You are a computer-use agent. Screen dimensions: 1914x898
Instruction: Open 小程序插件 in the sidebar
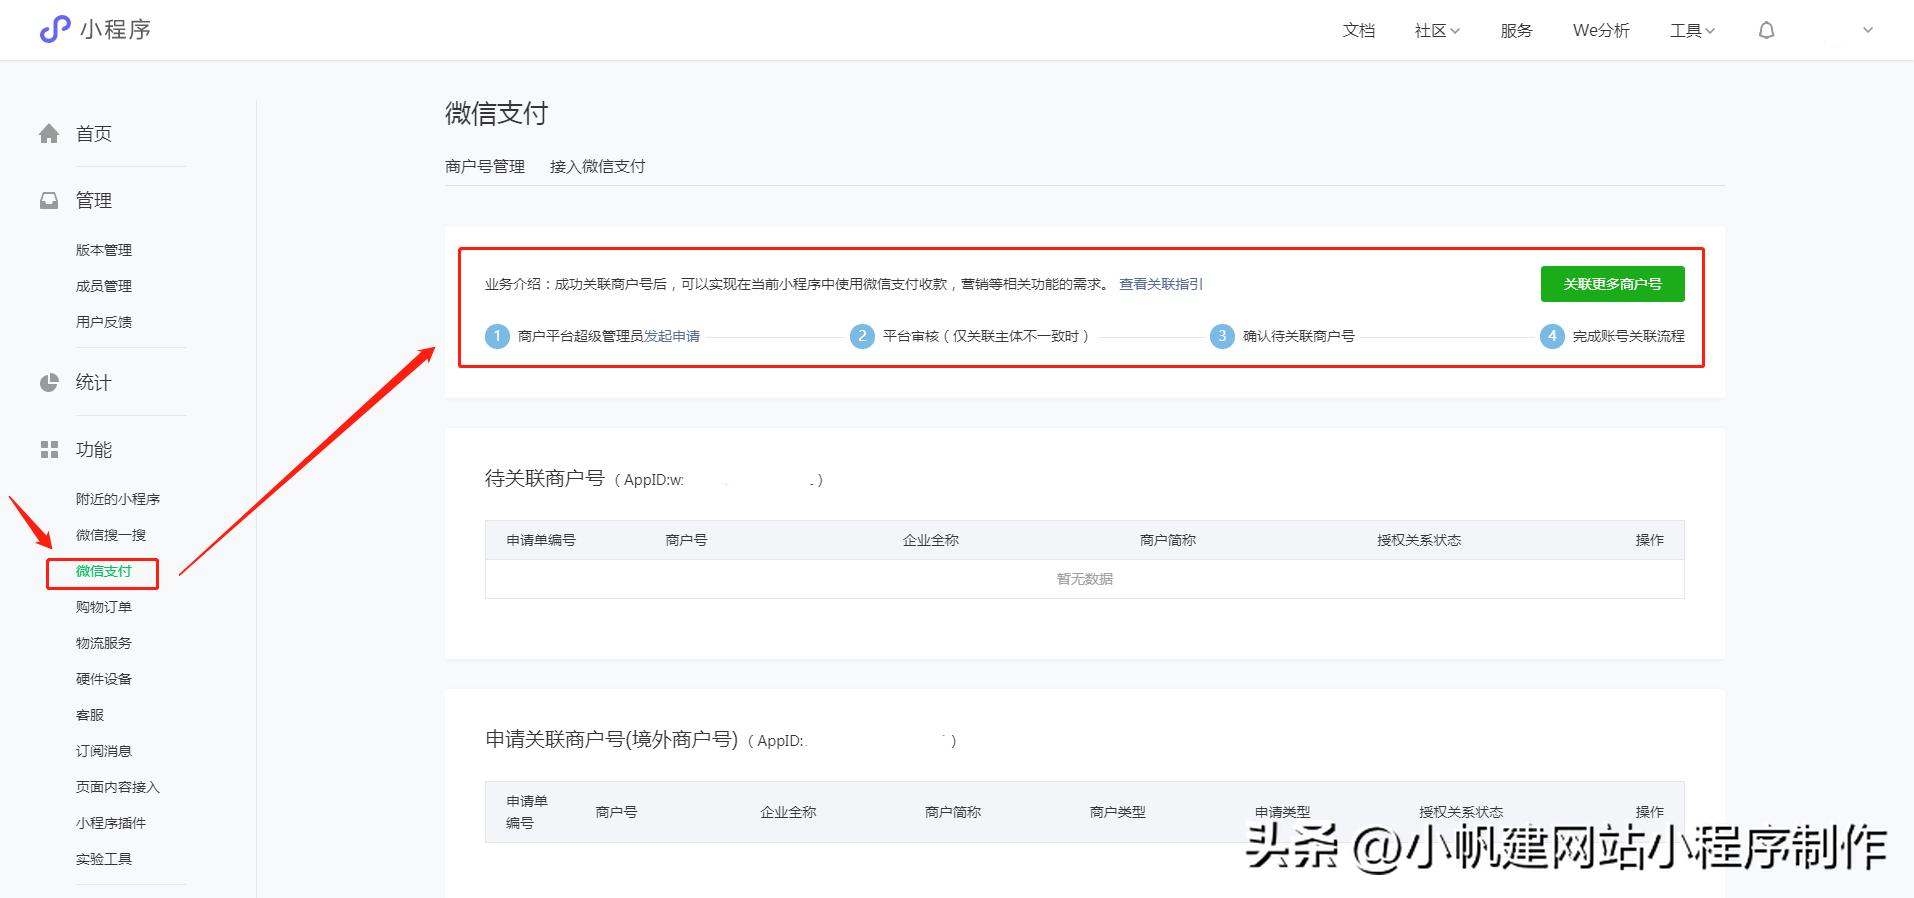point(111,823)
